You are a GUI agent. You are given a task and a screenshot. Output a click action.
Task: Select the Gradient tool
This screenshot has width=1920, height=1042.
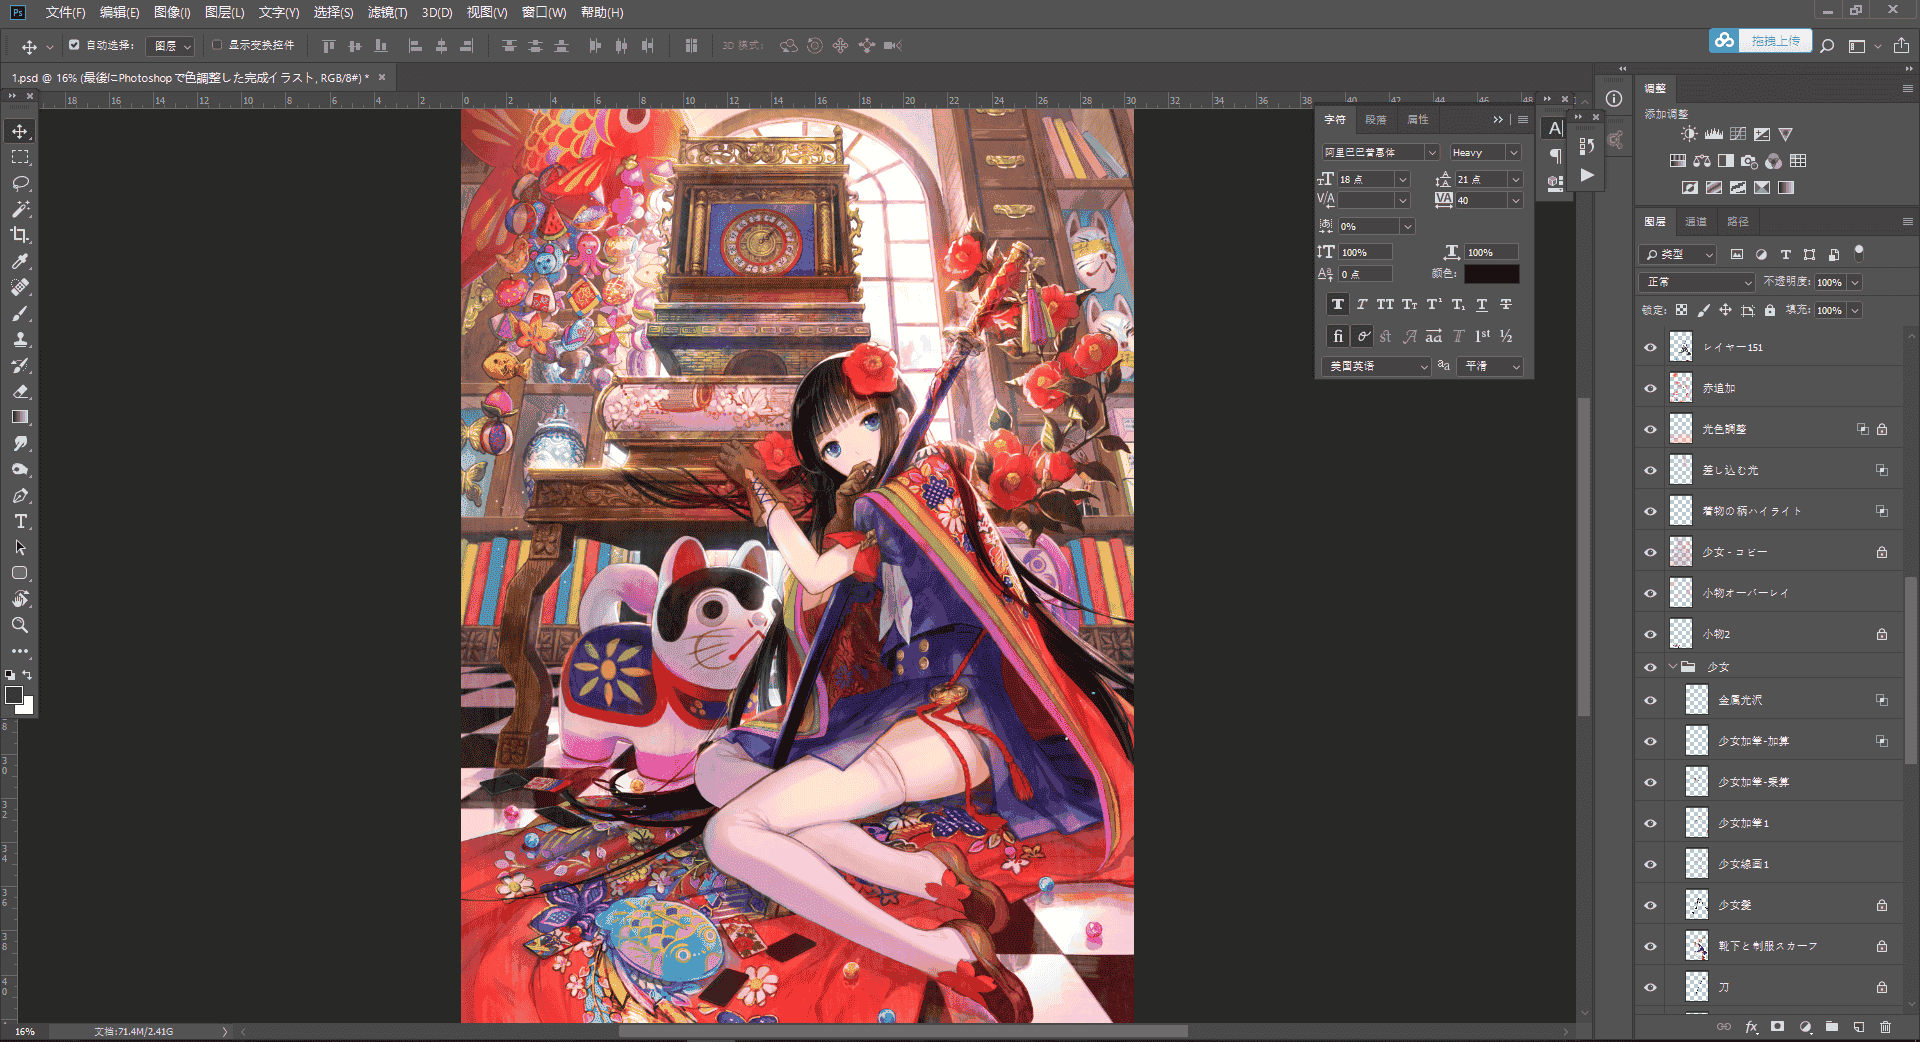(20, 417)
